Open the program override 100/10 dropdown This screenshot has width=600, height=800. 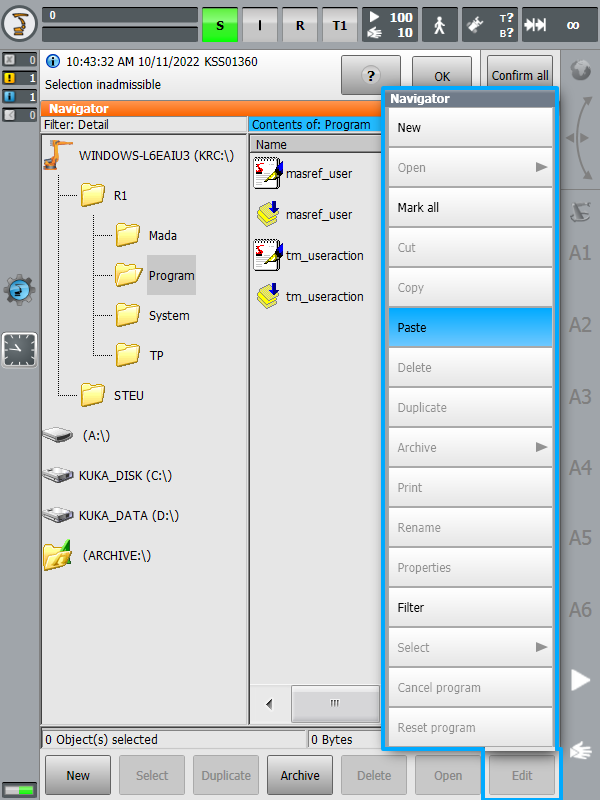(389, 25)
